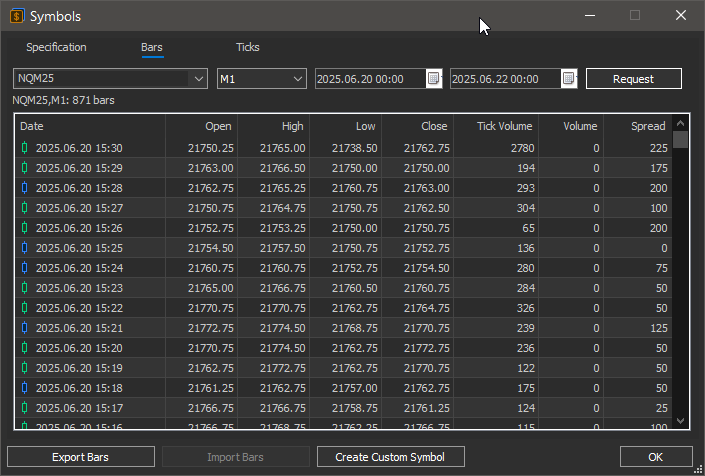Click blue candle icon for 15:25 bar
Screen dimensions: 705x476
(x=25, y=248)
